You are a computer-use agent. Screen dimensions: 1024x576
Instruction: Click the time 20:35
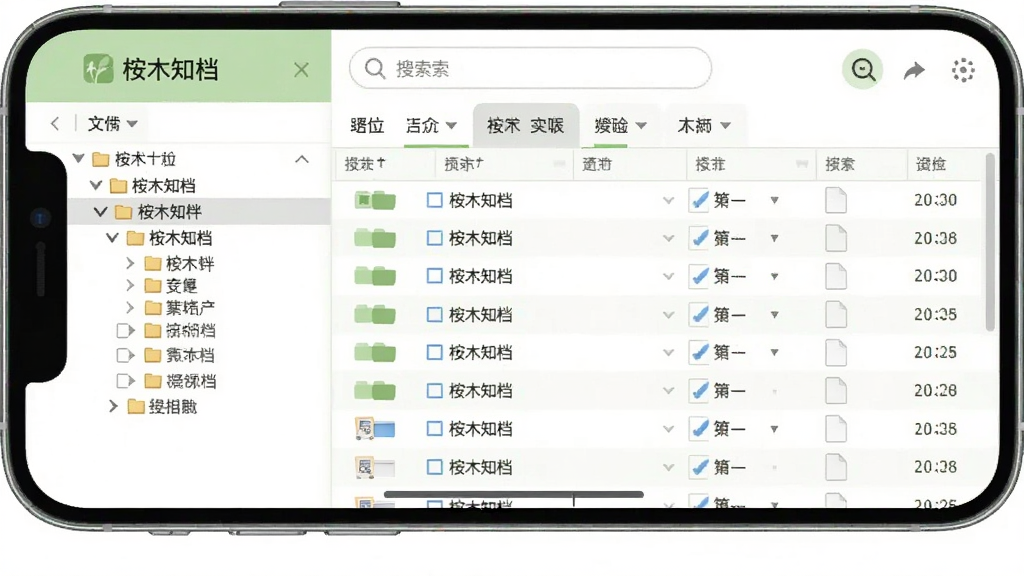pyautogui.click(x=935, y=315)
